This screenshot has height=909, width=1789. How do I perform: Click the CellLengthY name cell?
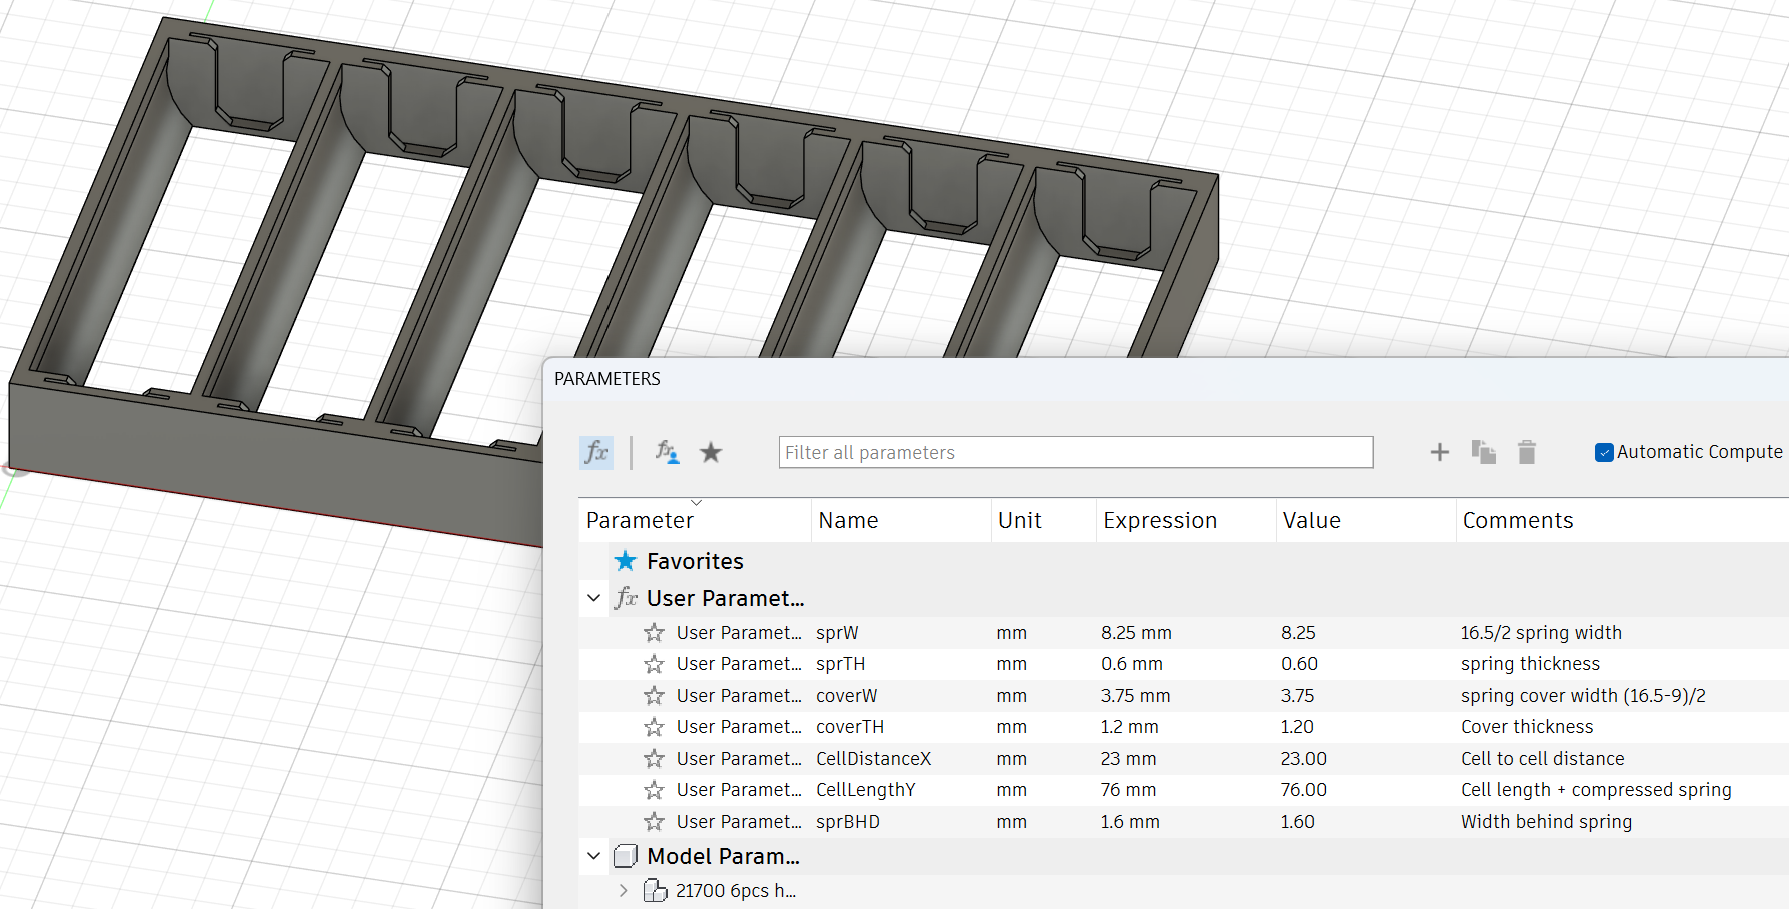(x=866, y=790)
